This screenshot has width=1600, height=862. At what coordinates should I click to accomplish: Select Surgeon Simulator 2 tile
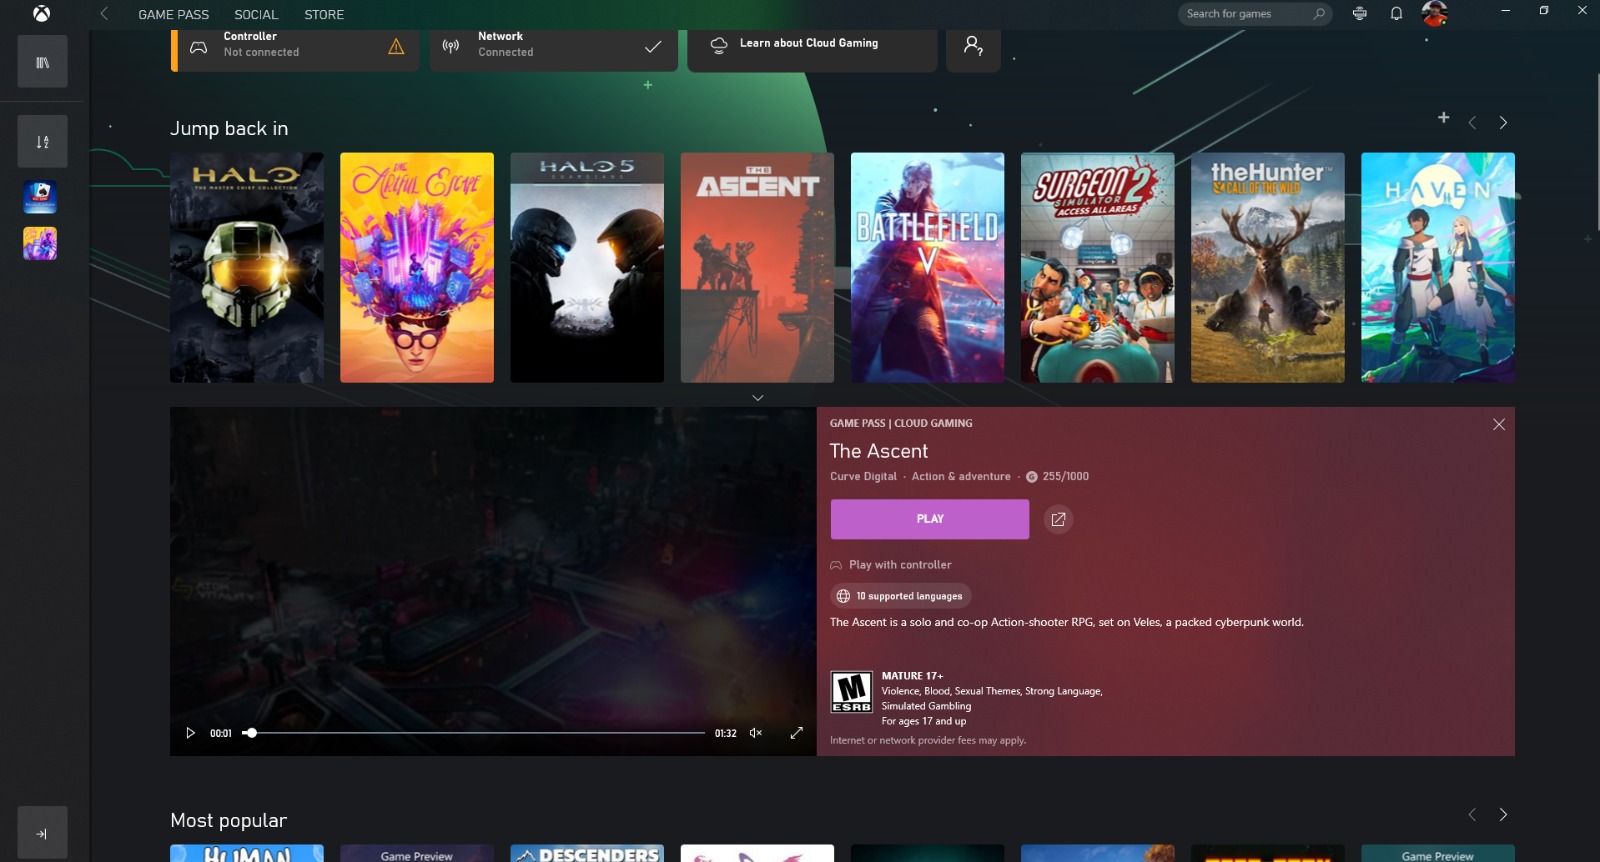tap(1098, 268)
